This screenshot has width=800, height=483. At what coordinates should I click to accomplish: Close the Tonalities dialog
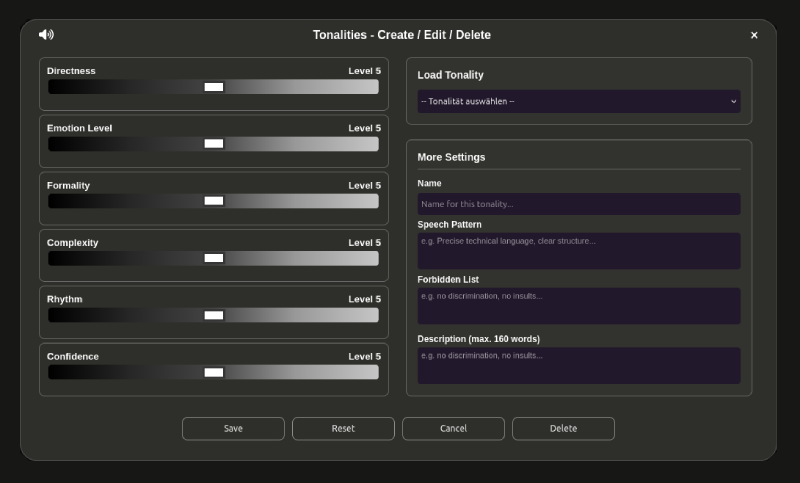point(754,35)
